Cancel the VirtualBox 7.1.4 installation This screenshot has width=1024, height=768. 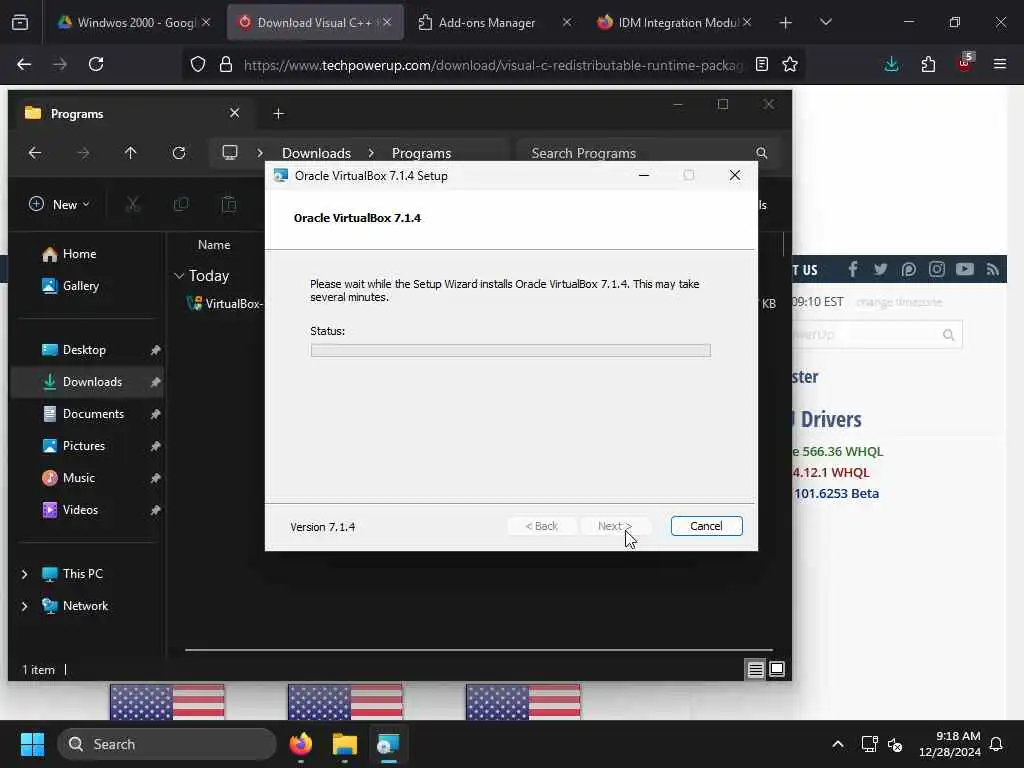707,526
